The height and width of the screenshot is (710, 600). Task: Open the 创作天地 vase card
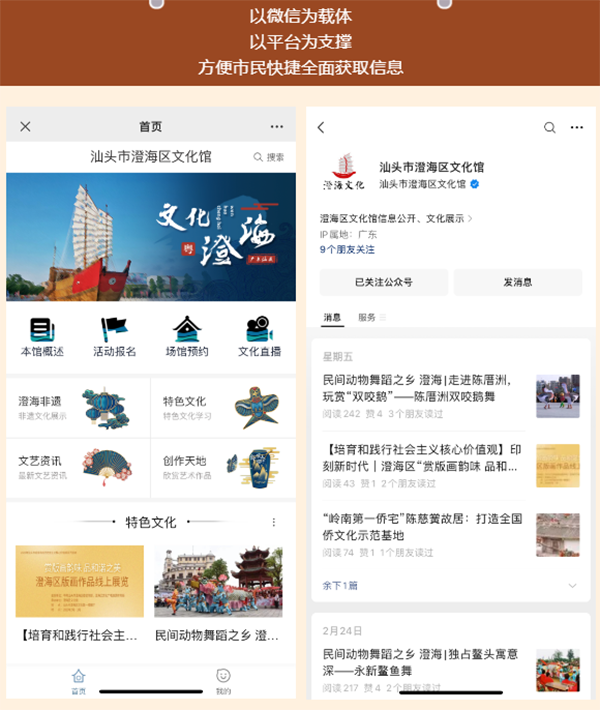pos(223,468)
